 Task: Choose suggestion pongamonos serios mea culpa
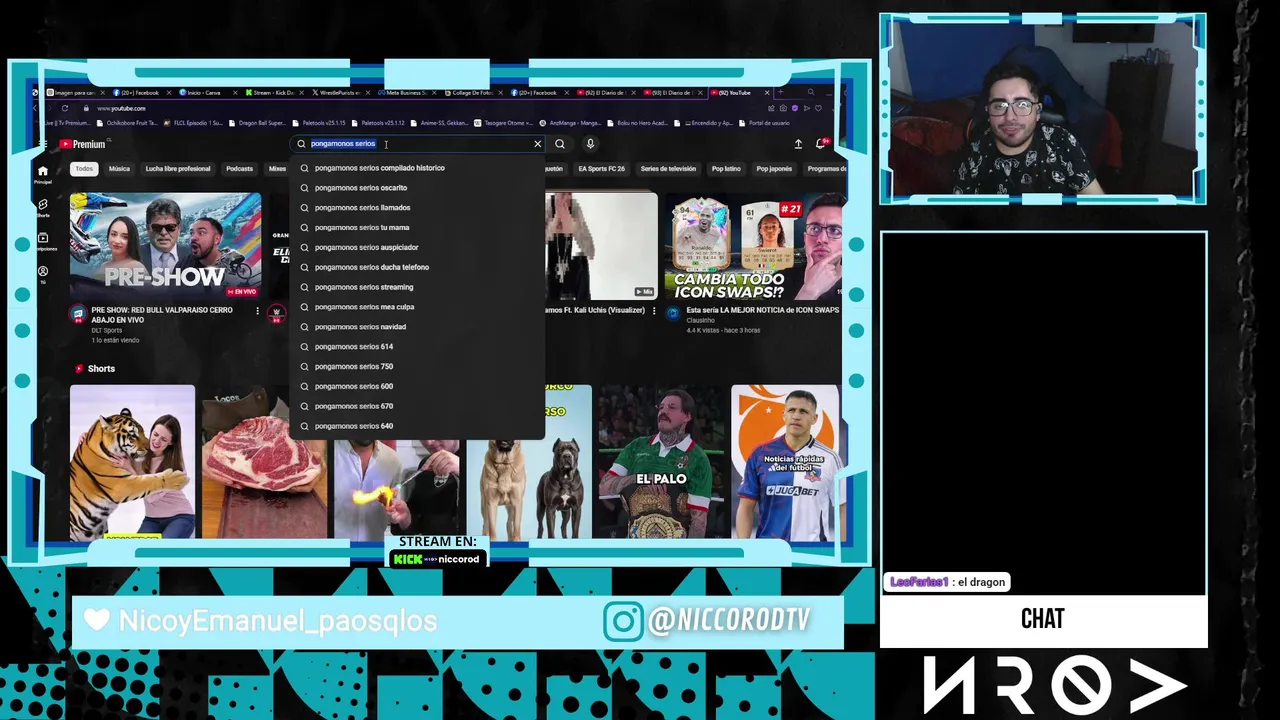(x=418, y=307)
